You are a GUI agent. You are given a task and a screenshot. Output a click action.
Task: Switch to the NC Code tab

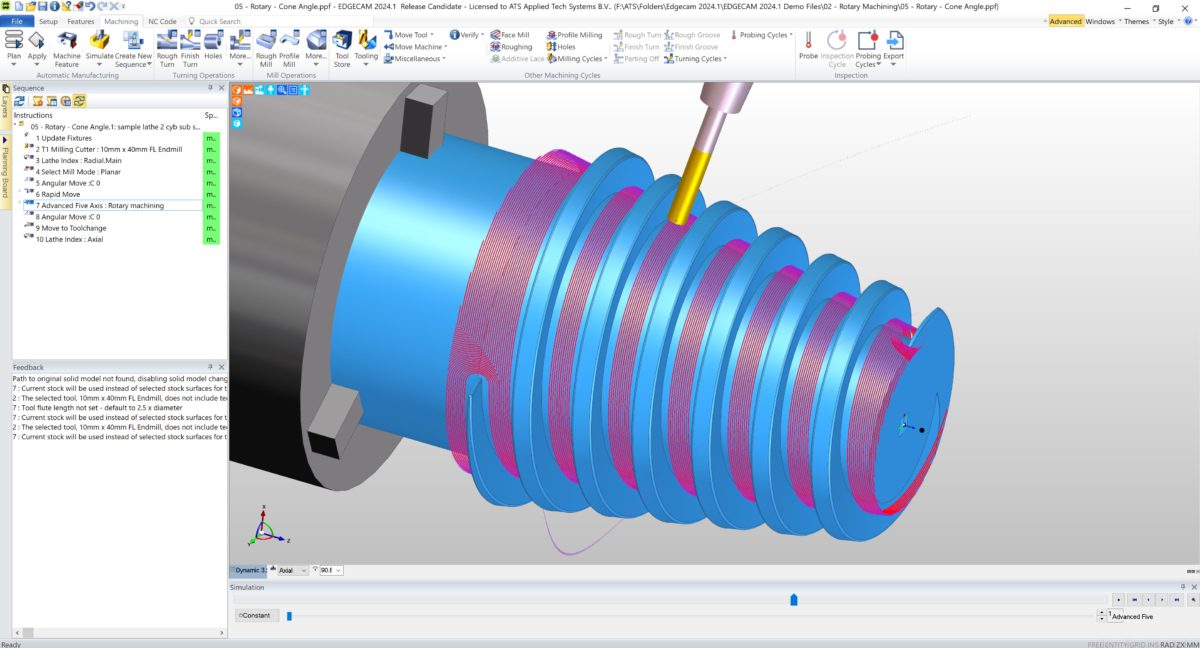pos(161,20)
